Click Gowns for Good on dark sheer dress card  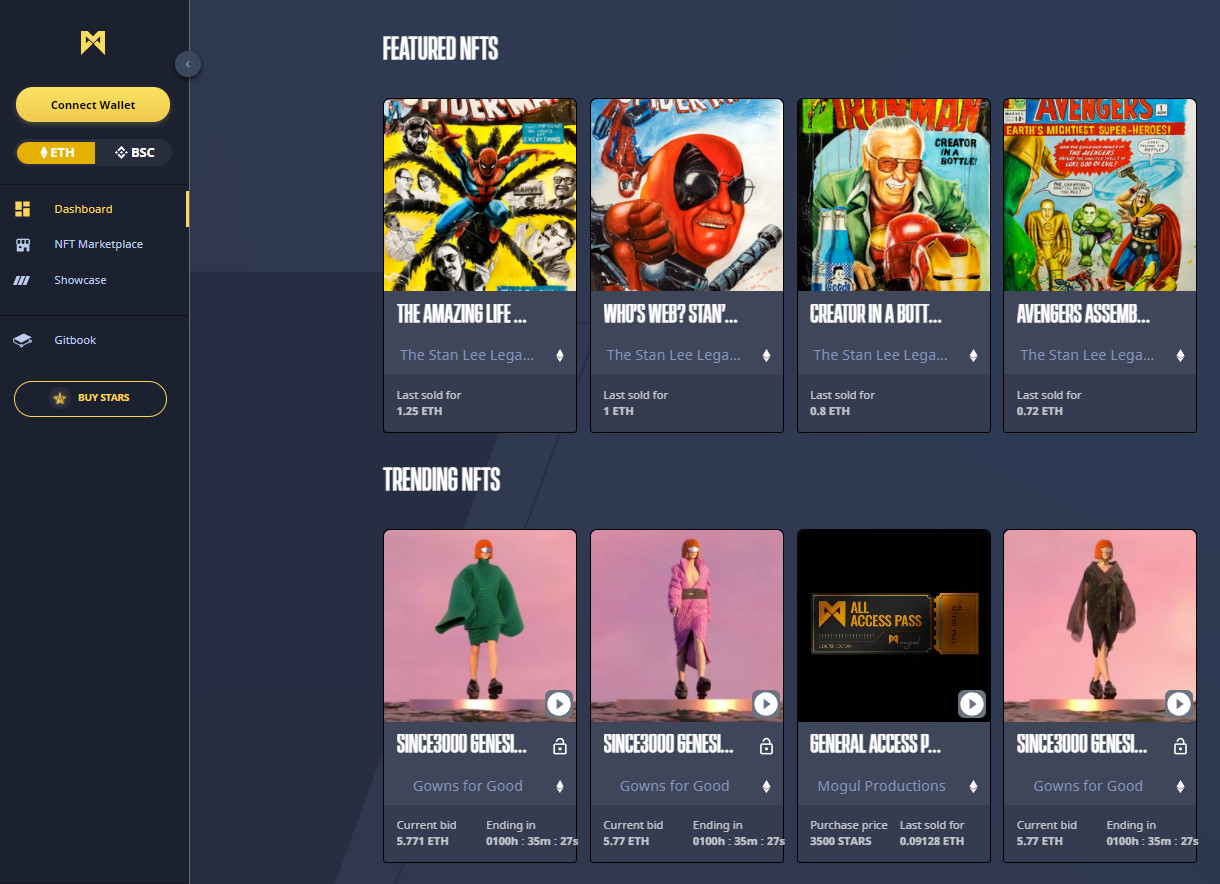pyautogui.click(x=1088, y=786)
